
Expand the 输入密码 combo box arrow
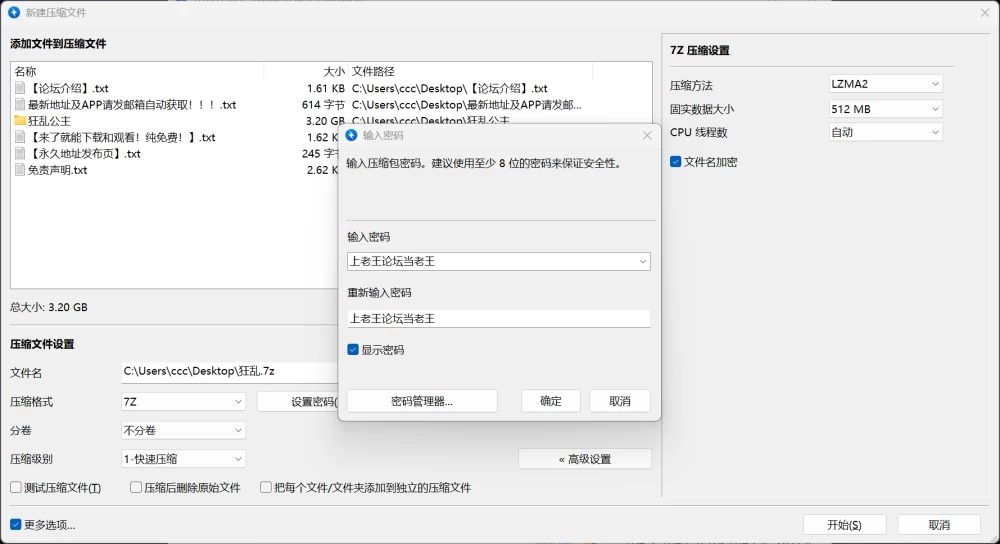tap(642, 261)
